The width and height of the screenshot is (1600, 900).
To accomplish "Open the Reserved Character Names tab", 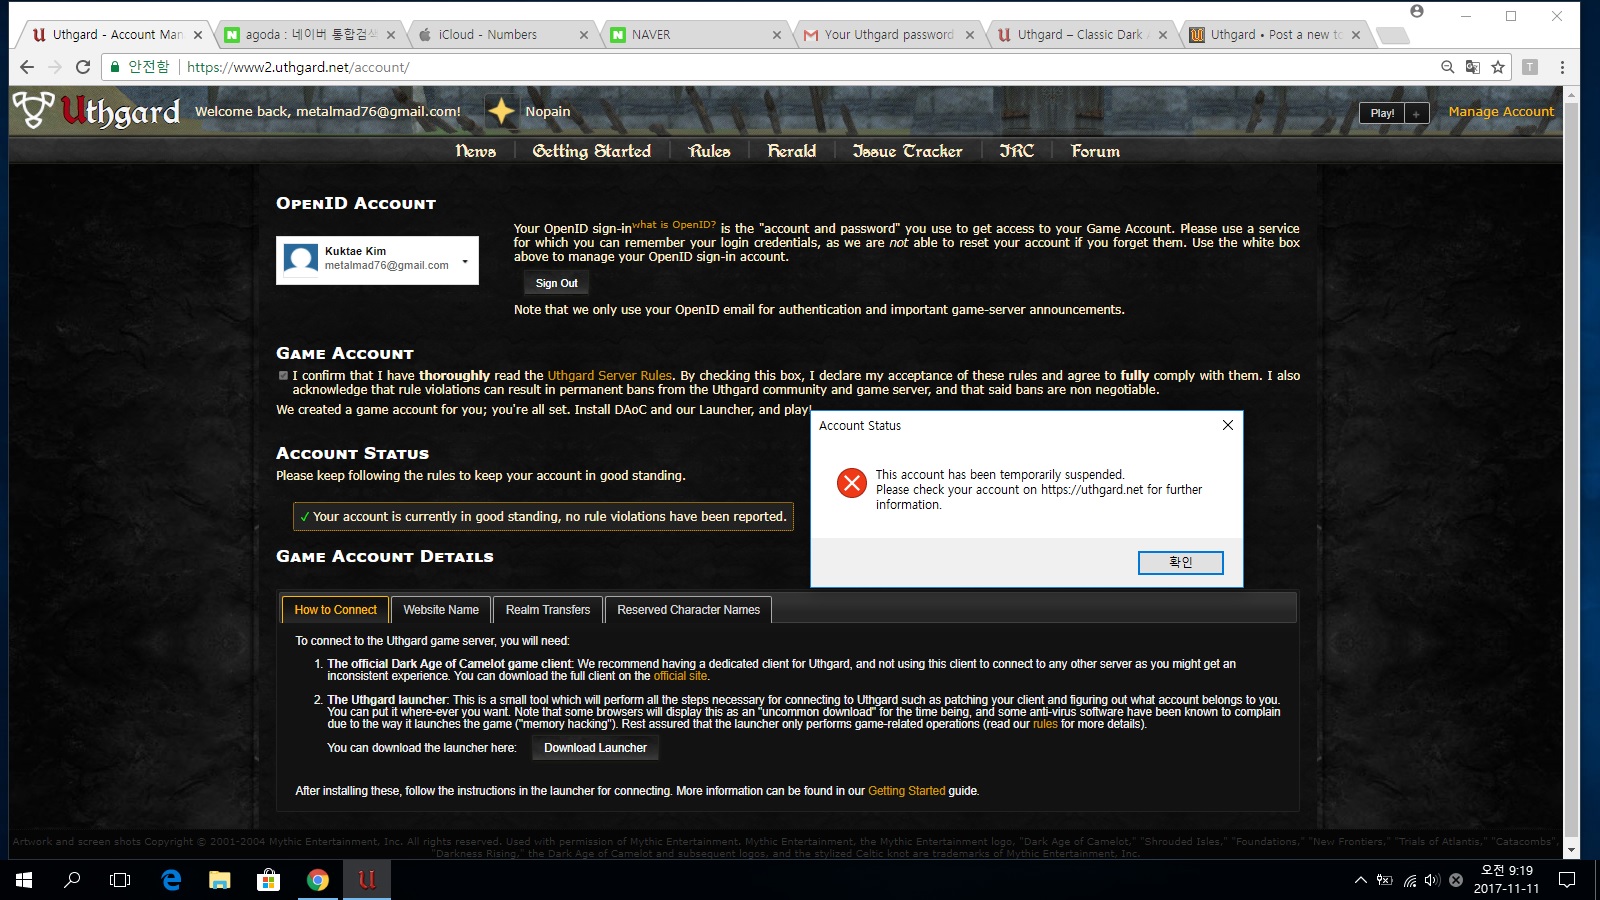I will point(688,610).
